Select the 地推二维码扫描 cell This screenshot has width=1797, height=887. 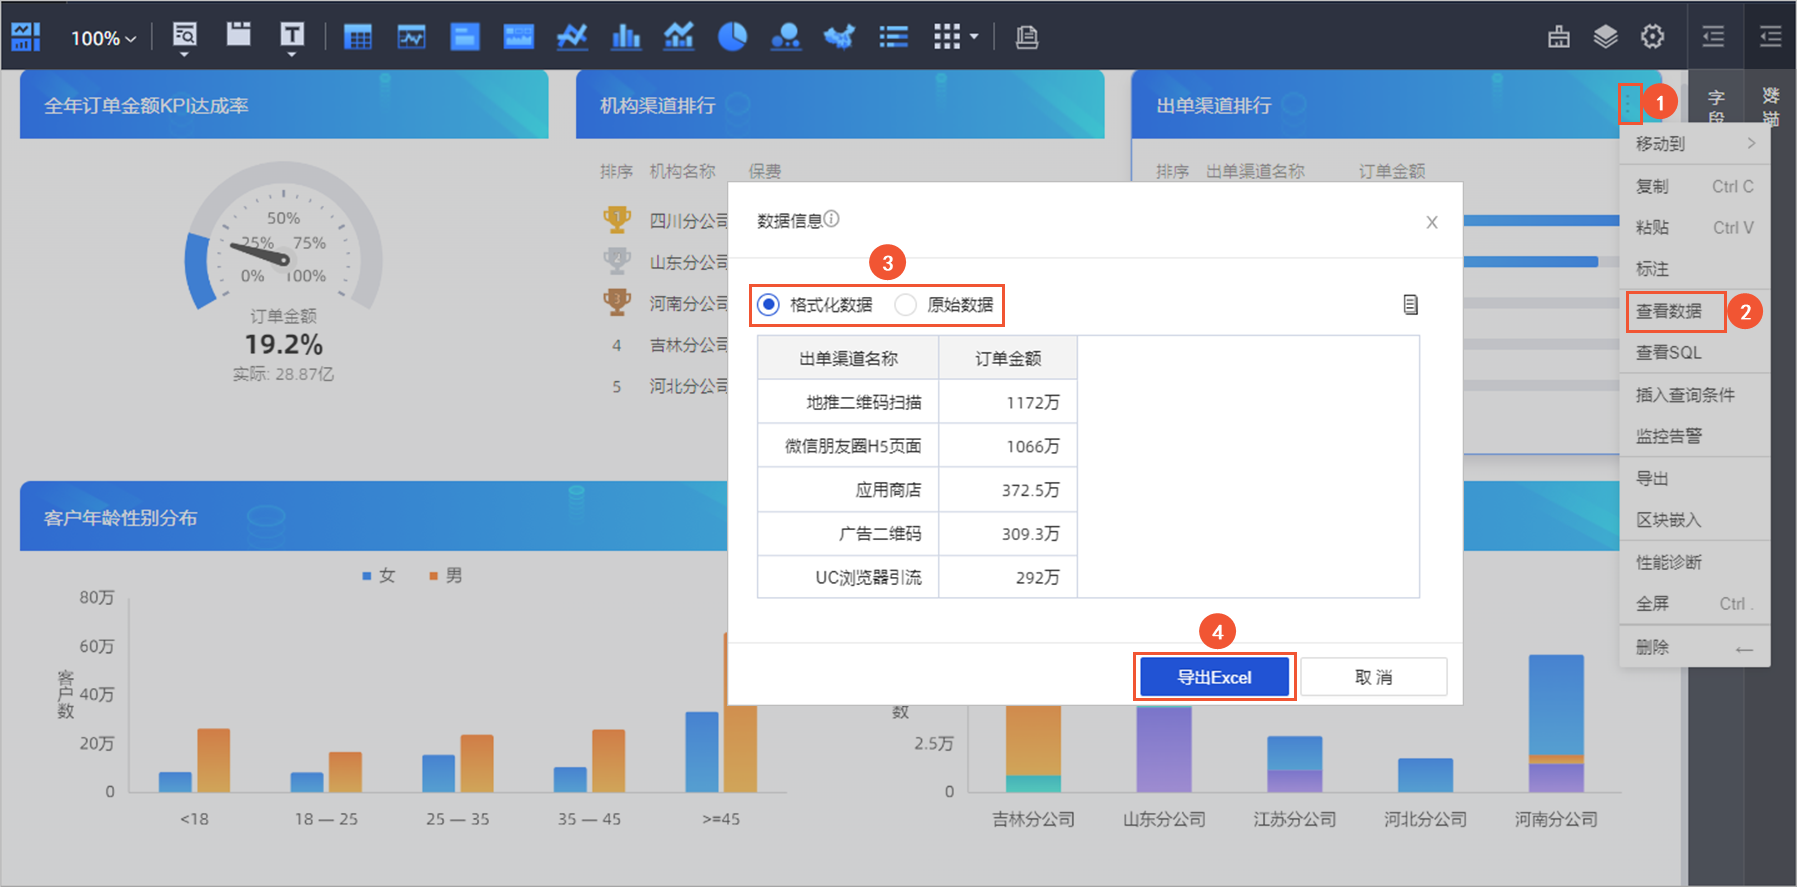coord(848,402)
